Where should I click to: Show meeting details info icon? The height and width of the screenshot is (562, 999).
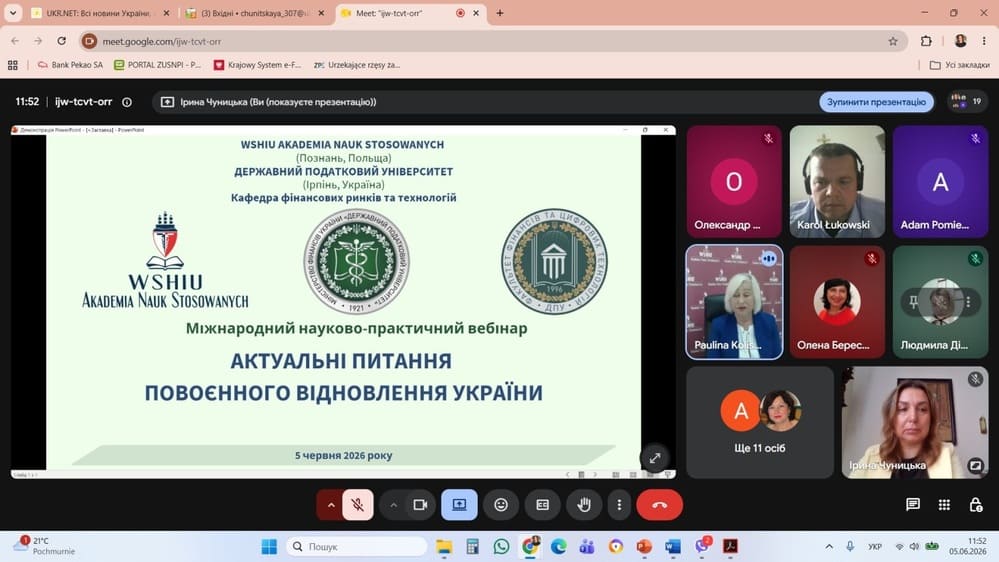point(127,102)
